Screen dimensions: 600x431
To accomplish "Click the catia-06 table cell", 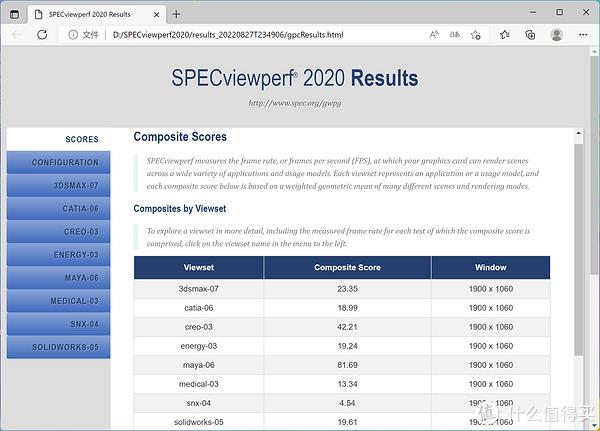I will click(x=199, y=308).
